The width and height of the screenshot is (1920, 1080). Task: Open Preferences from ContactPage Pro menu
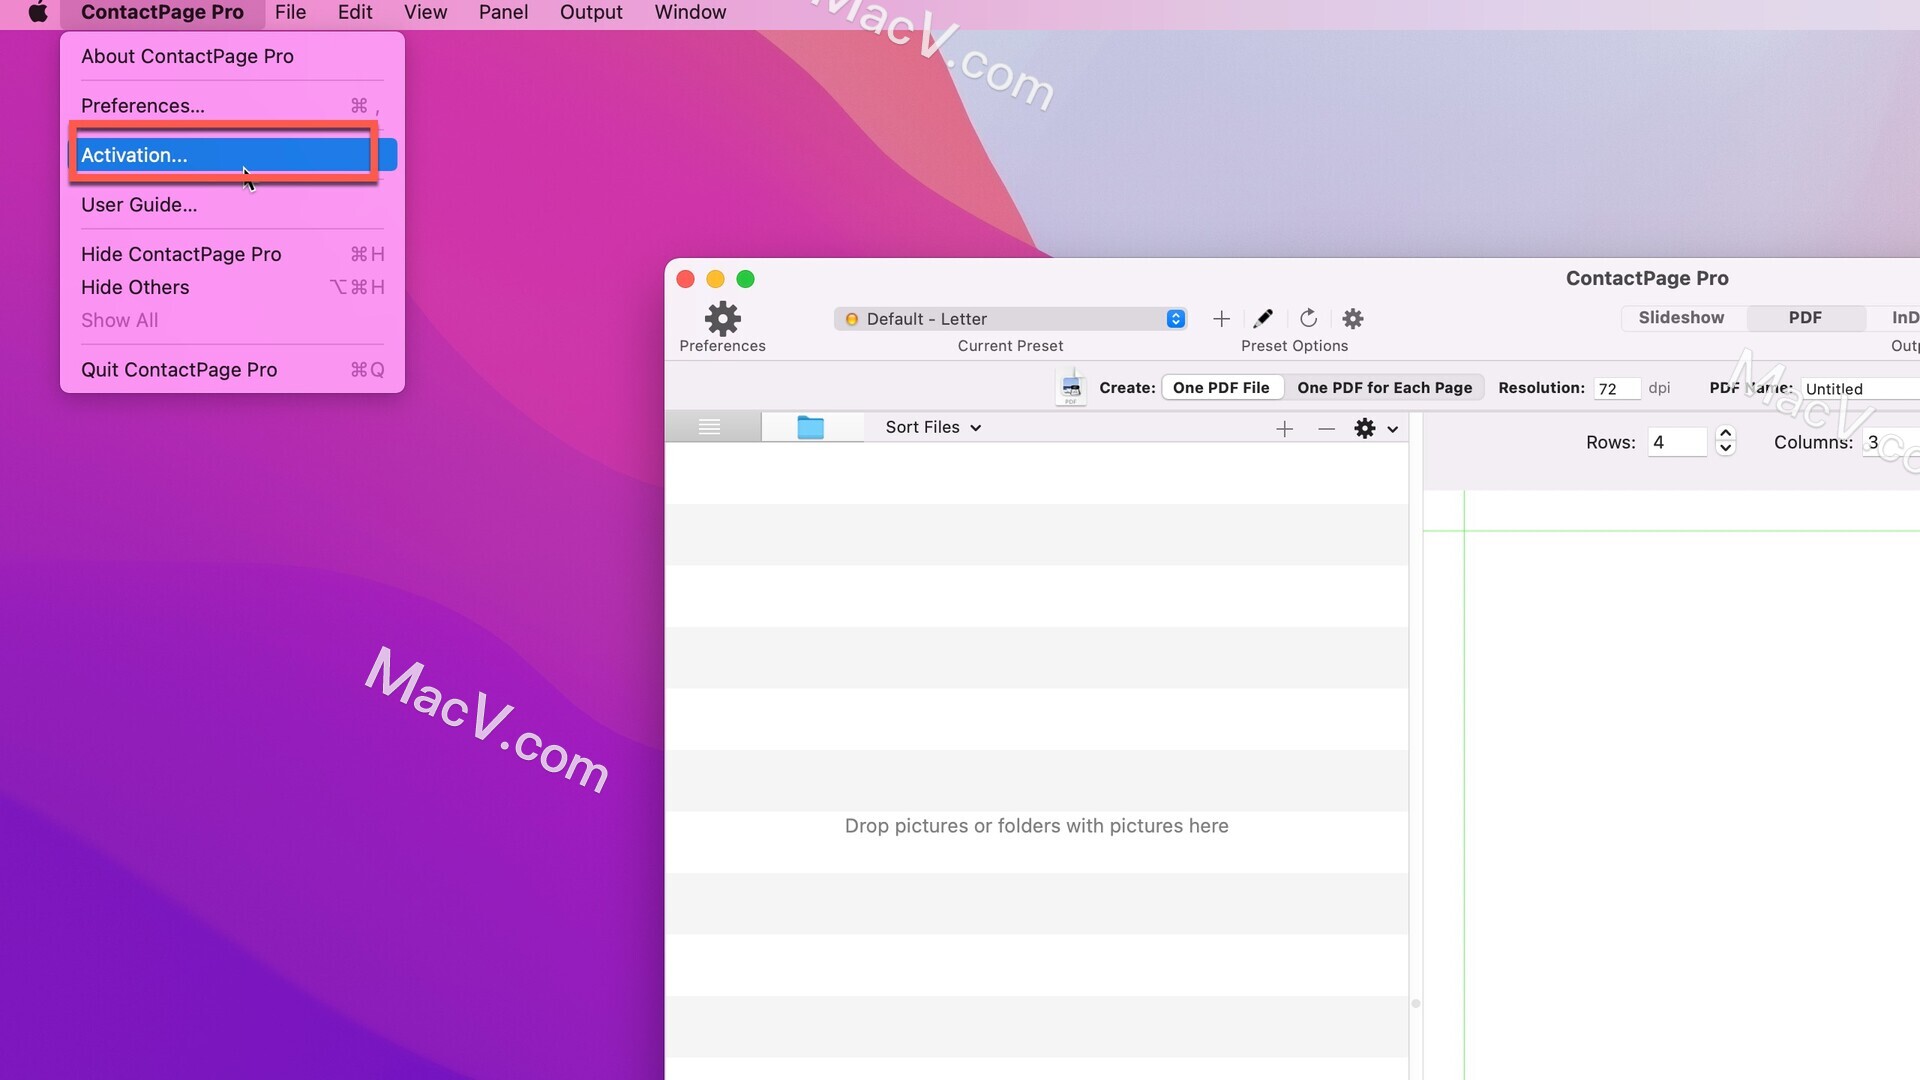(x=142, y=104)
